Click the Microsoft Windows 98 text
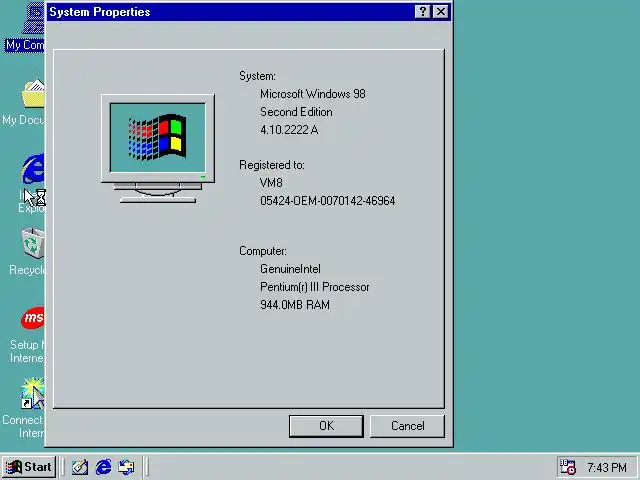Viewport: 640px width, 480px height. pos(313,94)
